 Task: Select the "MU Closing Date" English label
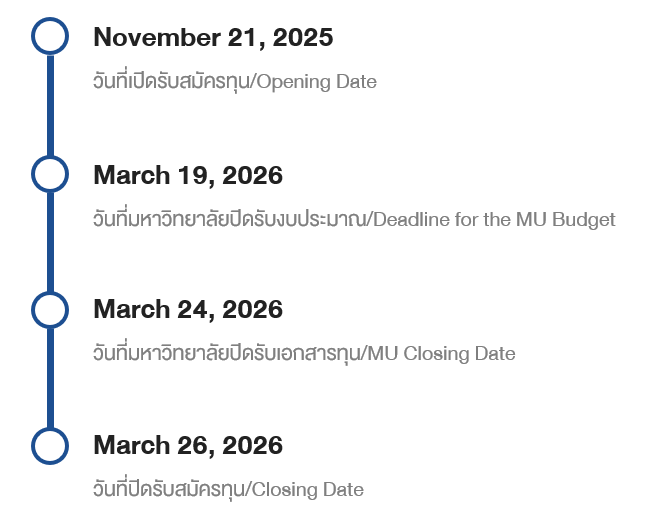pyautogui.click(x=442, y=354)
